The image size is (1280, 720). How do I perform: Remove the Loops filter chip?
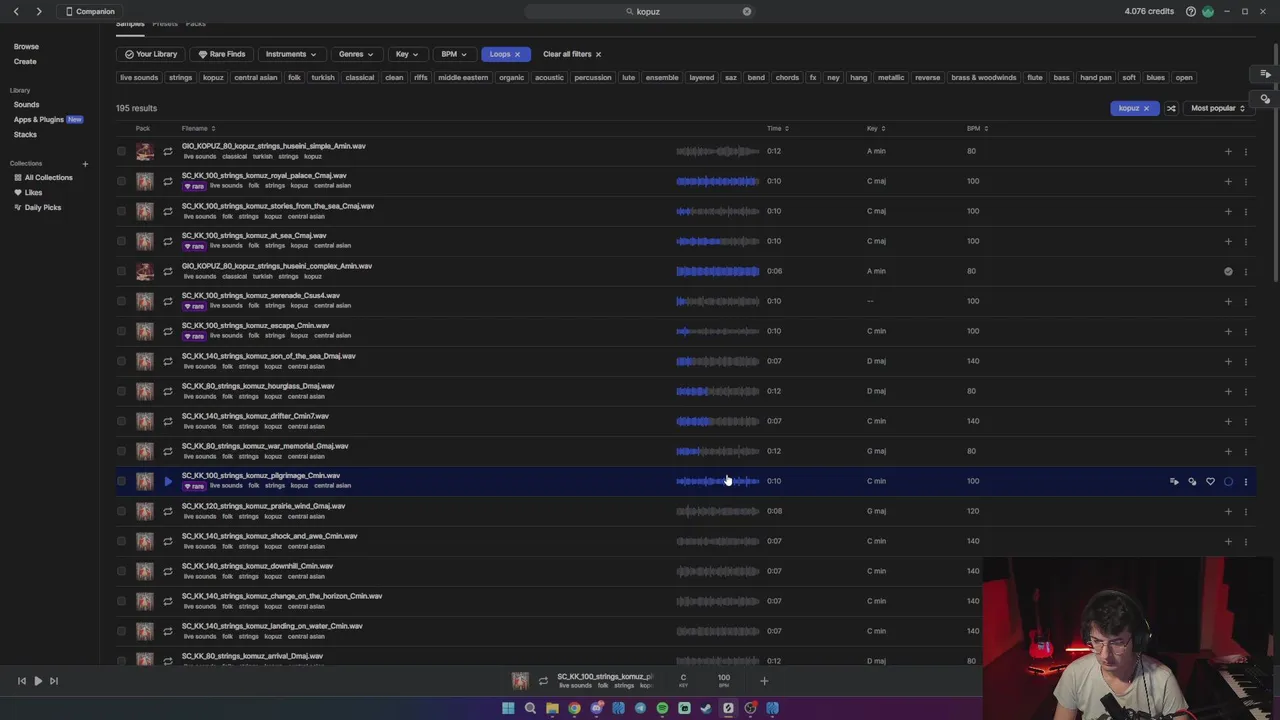coord(517,54)
